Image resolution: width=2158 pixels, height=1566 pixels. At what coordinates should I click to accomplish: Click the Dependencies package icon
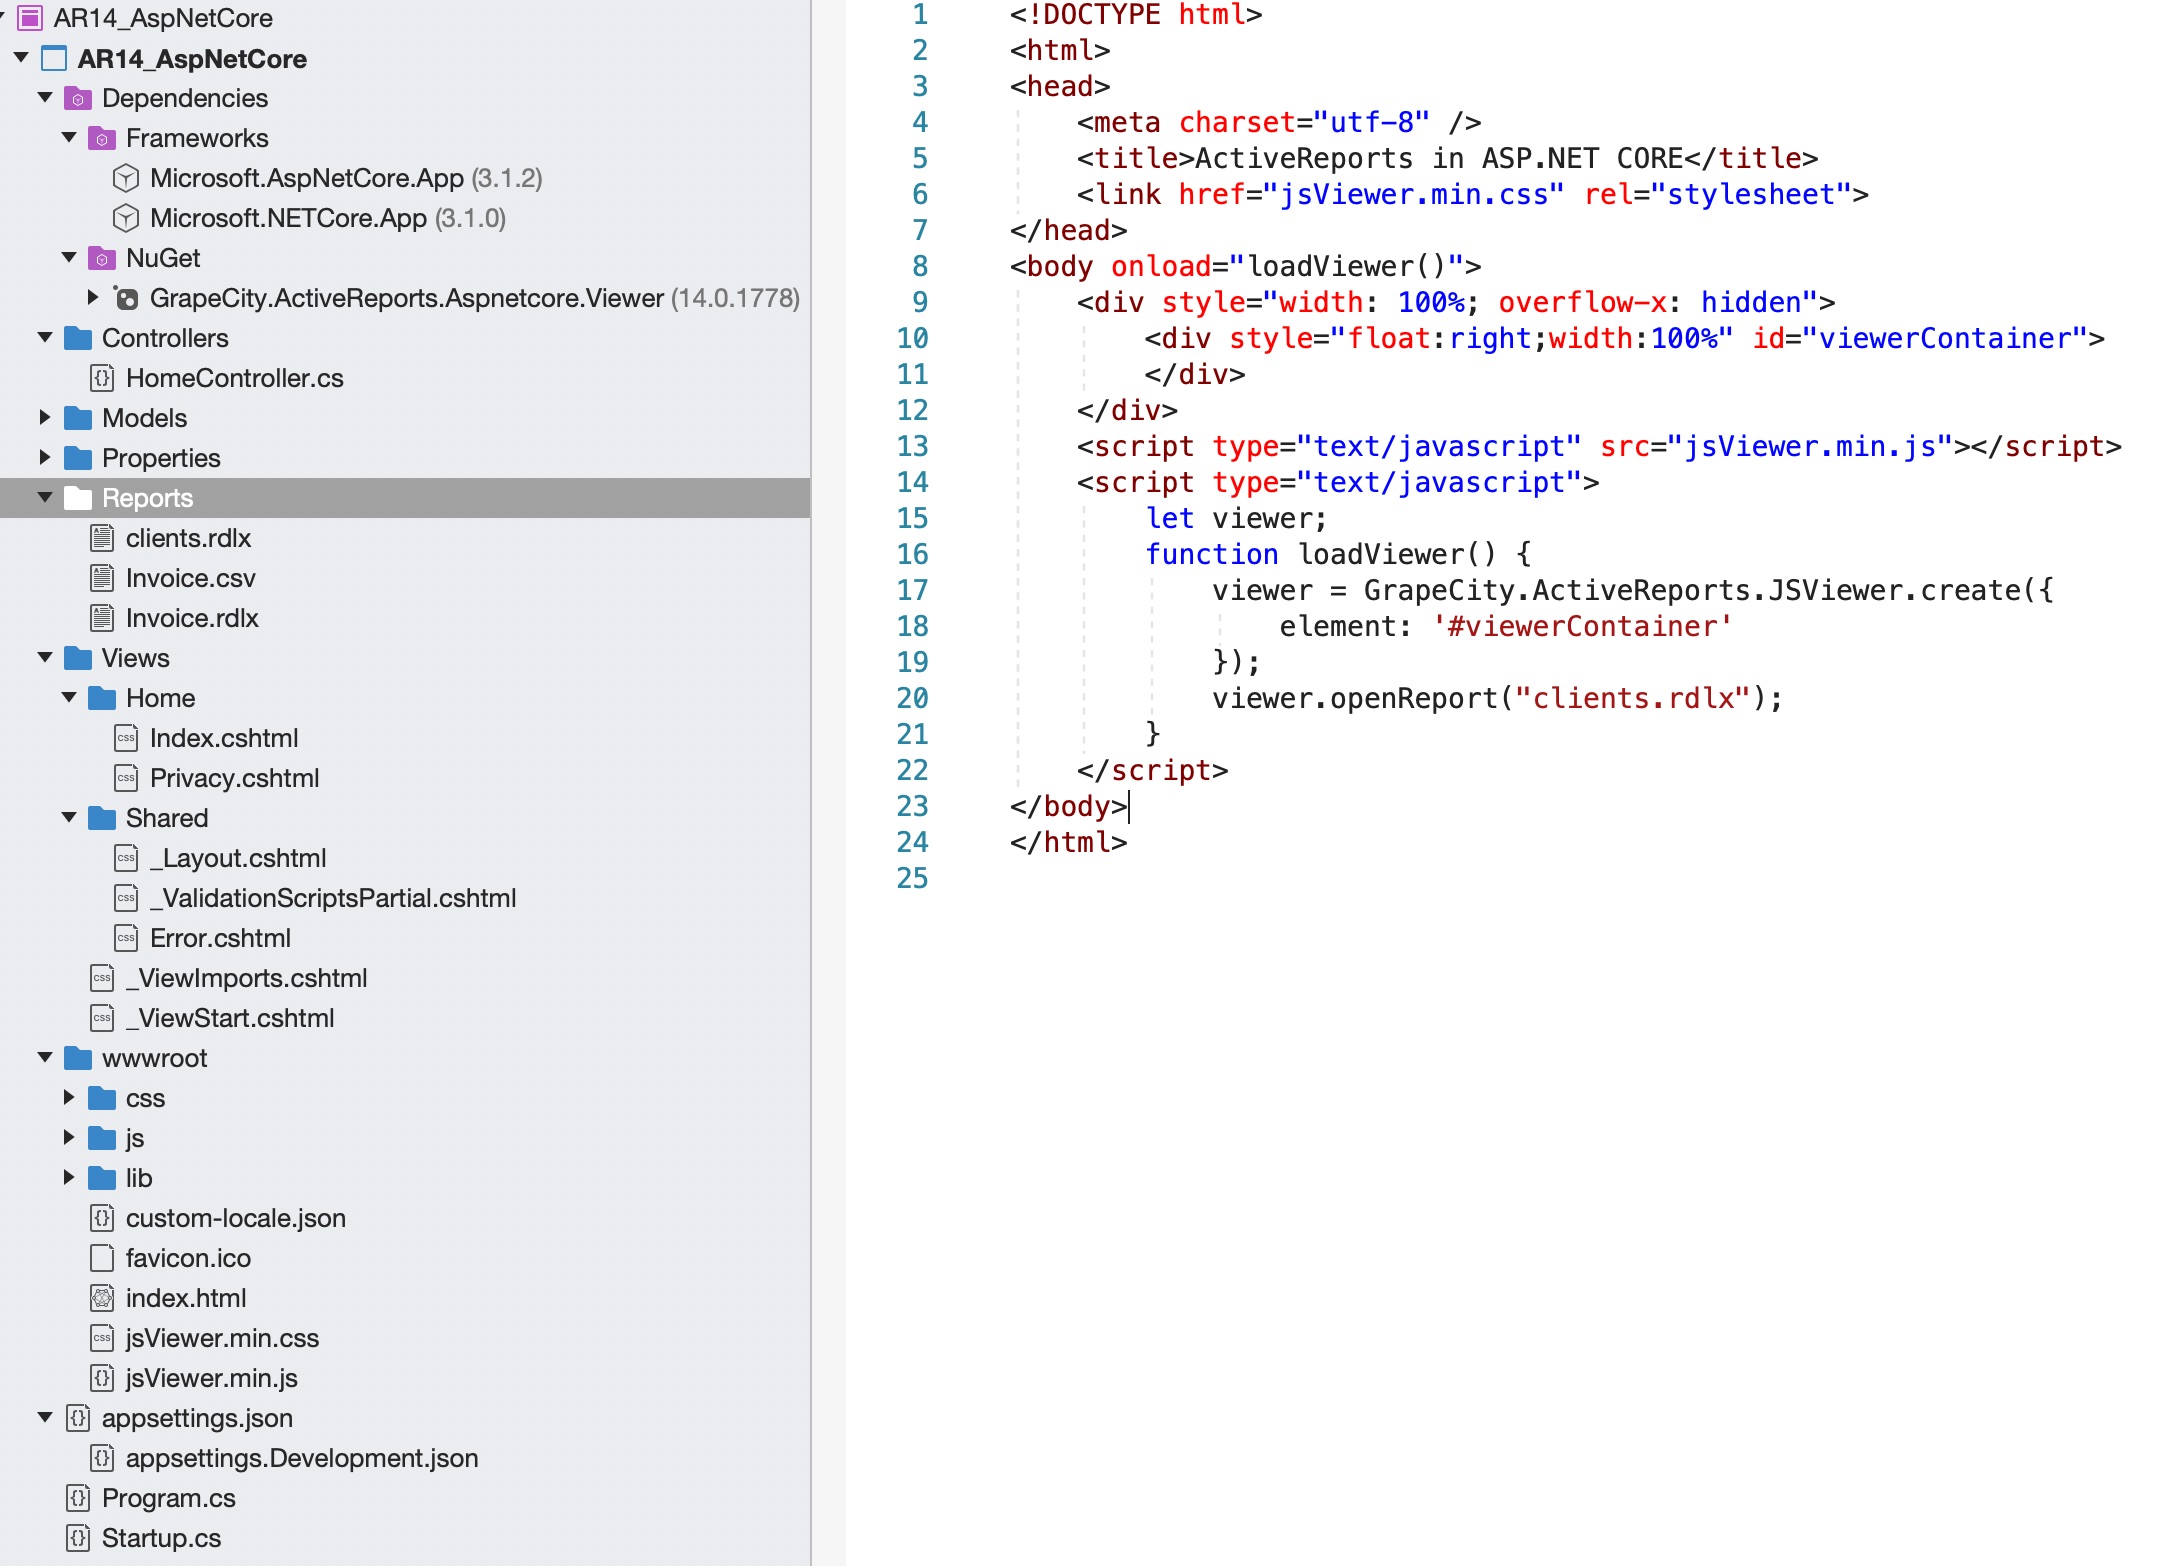click(78, 98)
